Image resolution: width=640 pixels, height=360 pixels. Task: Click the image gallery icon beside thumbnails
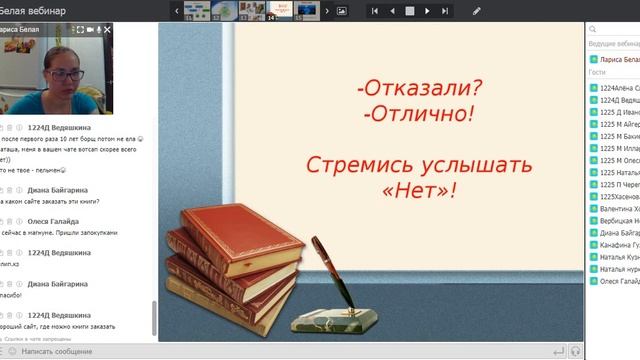(342, 11)
